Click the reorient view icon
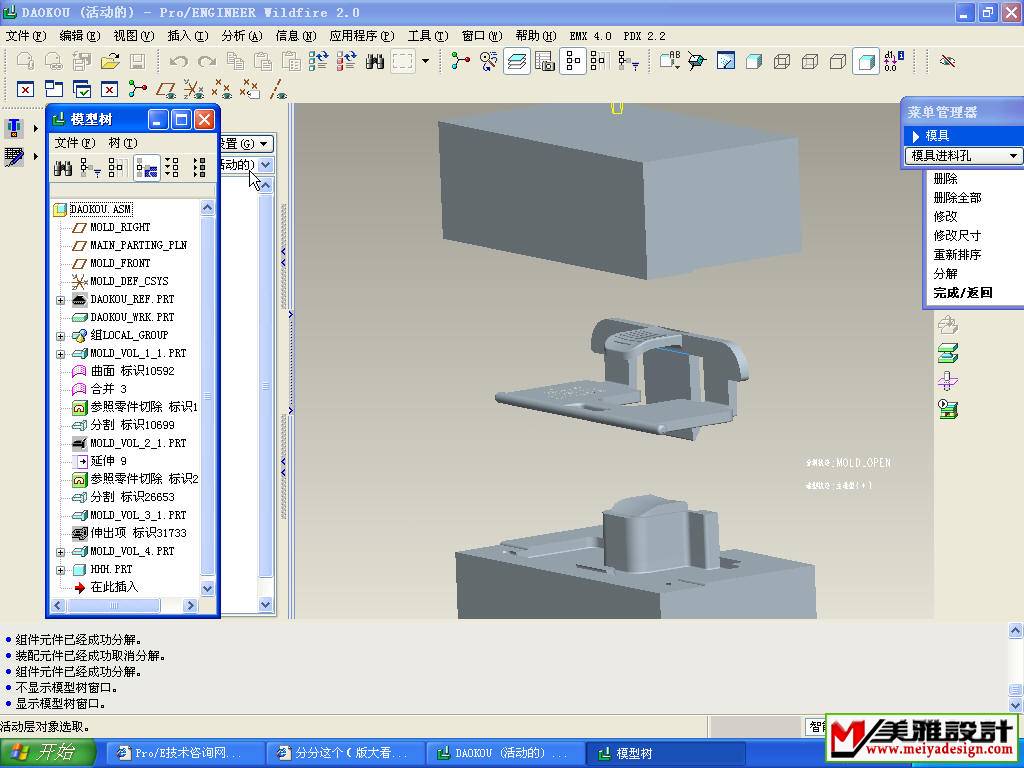Viewport: 1024px width, 768px height. click(697, 61)
